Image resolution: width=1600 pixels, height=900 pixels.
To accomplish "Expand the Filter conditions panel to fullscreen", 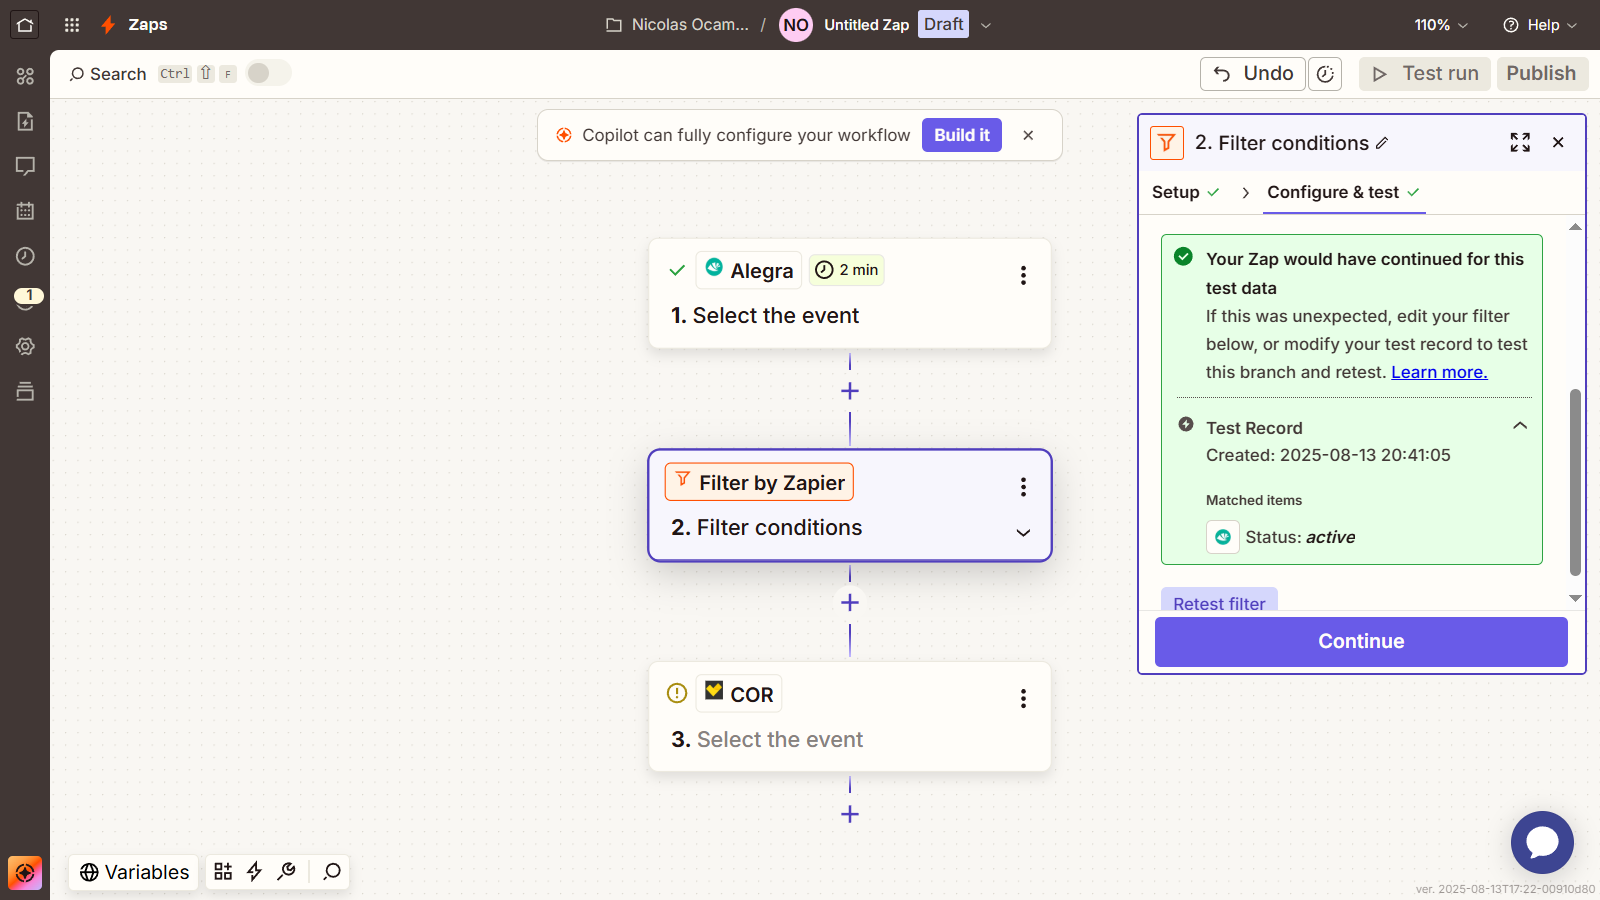I will tap(1520, 143).
